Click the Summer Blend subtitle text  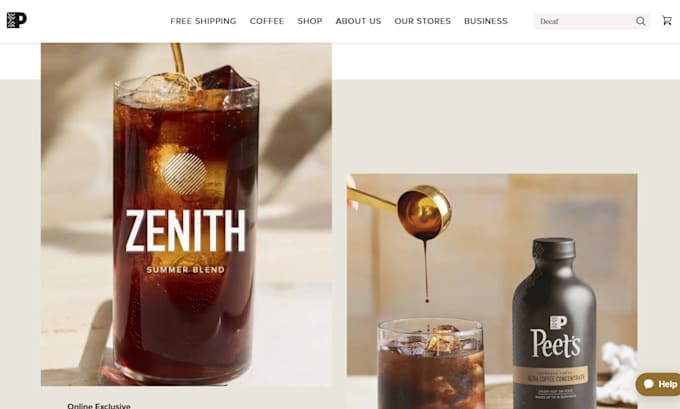tap(186, 270)
